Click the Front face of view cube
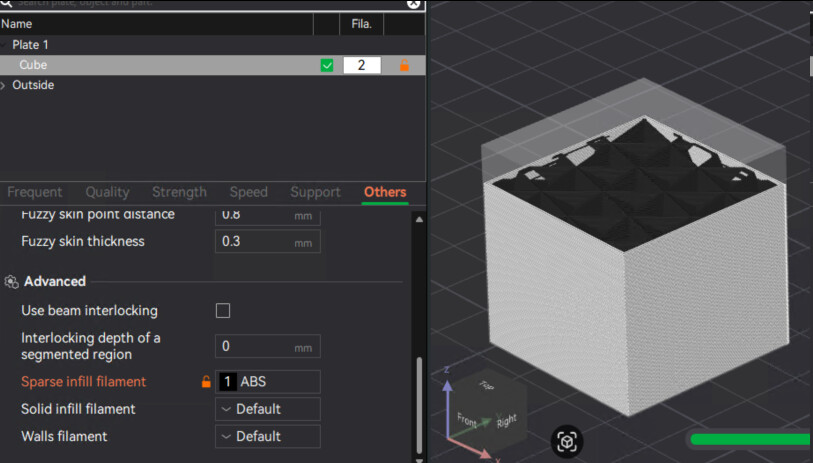Viewport: 813px width, 463px height. 467,420
